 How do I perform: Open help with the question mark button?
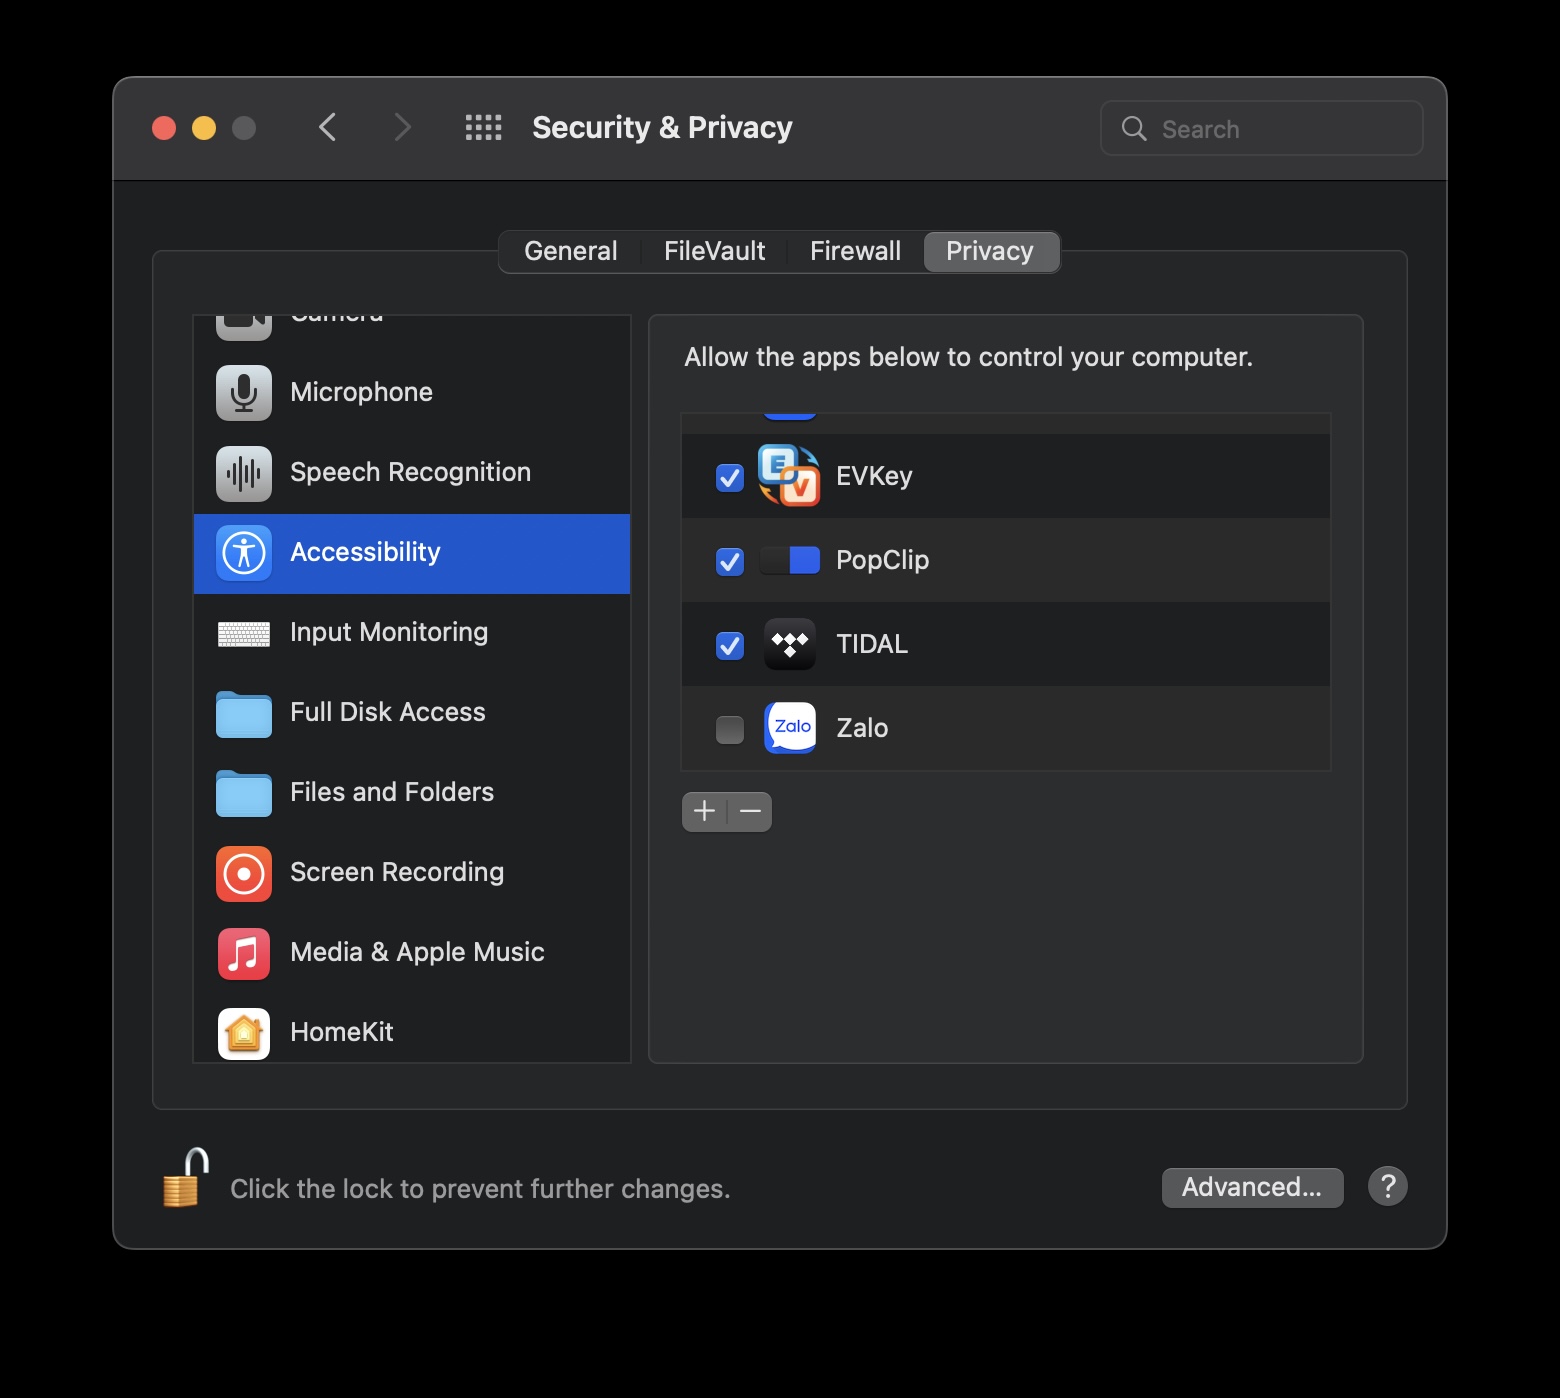[x=1388, y=1187]
